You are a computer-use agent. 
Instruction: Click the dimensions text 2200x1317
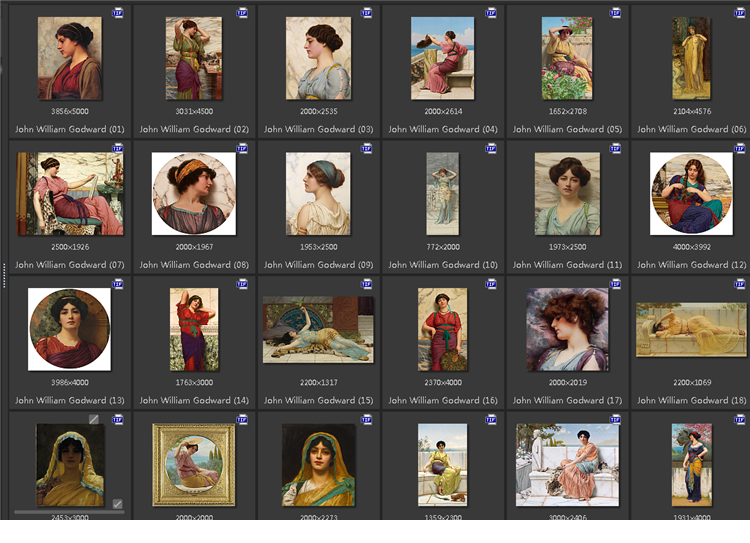point(319,382)
